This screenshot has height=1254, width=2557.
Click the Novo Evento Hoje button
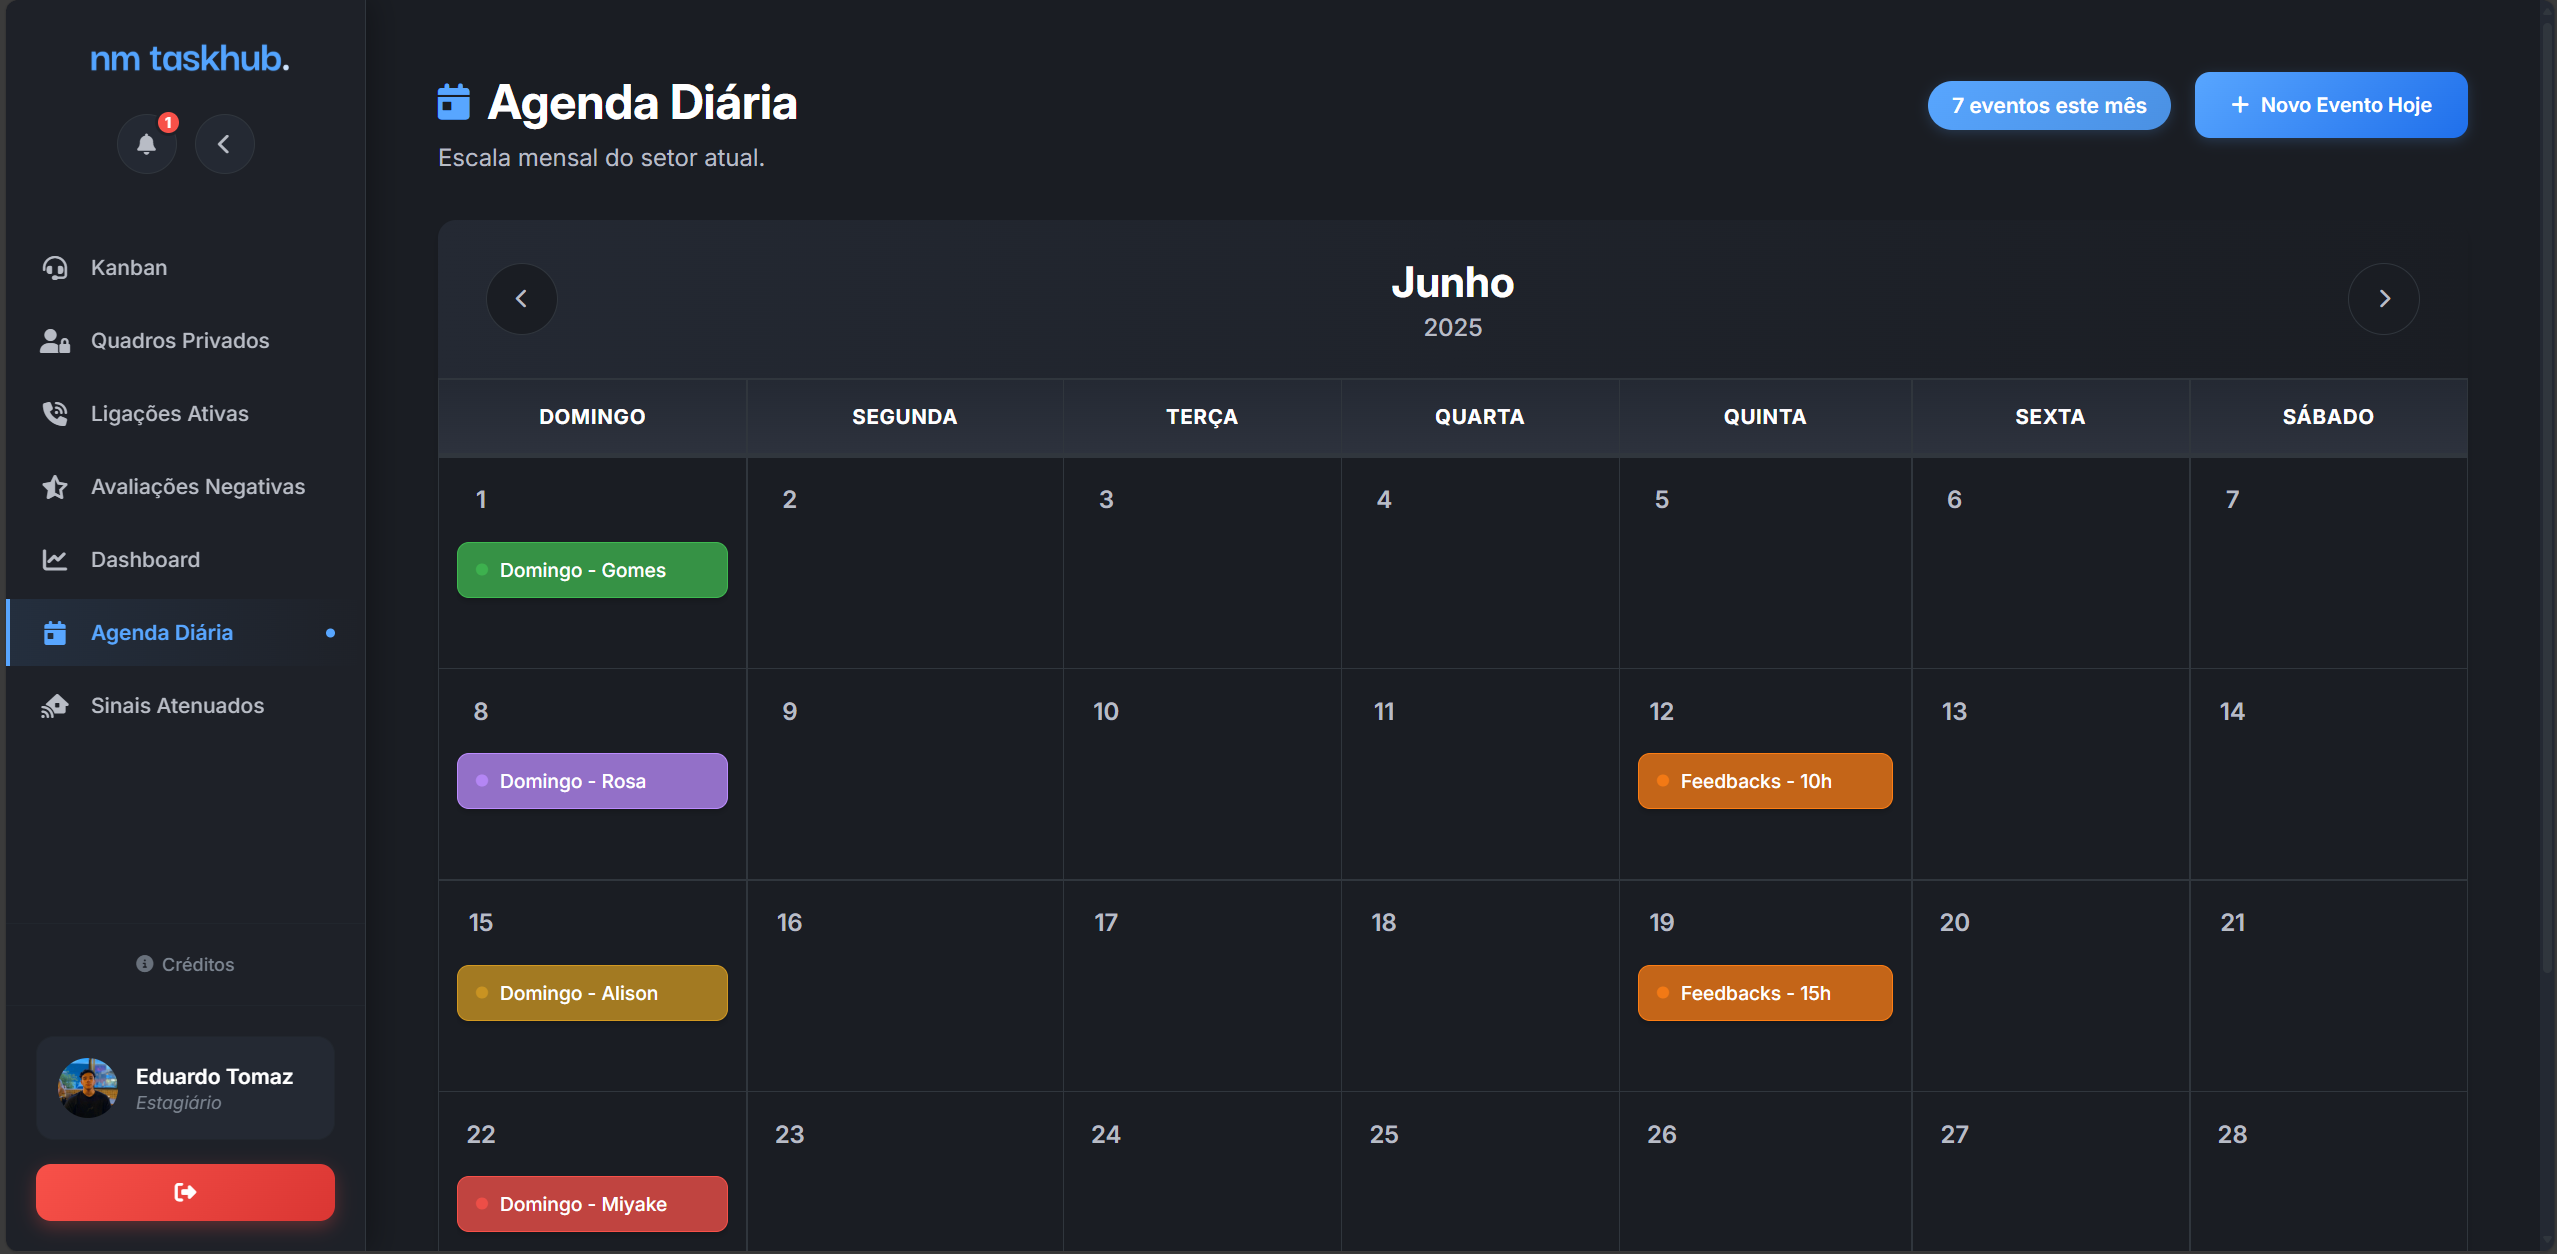(2330, 105)
